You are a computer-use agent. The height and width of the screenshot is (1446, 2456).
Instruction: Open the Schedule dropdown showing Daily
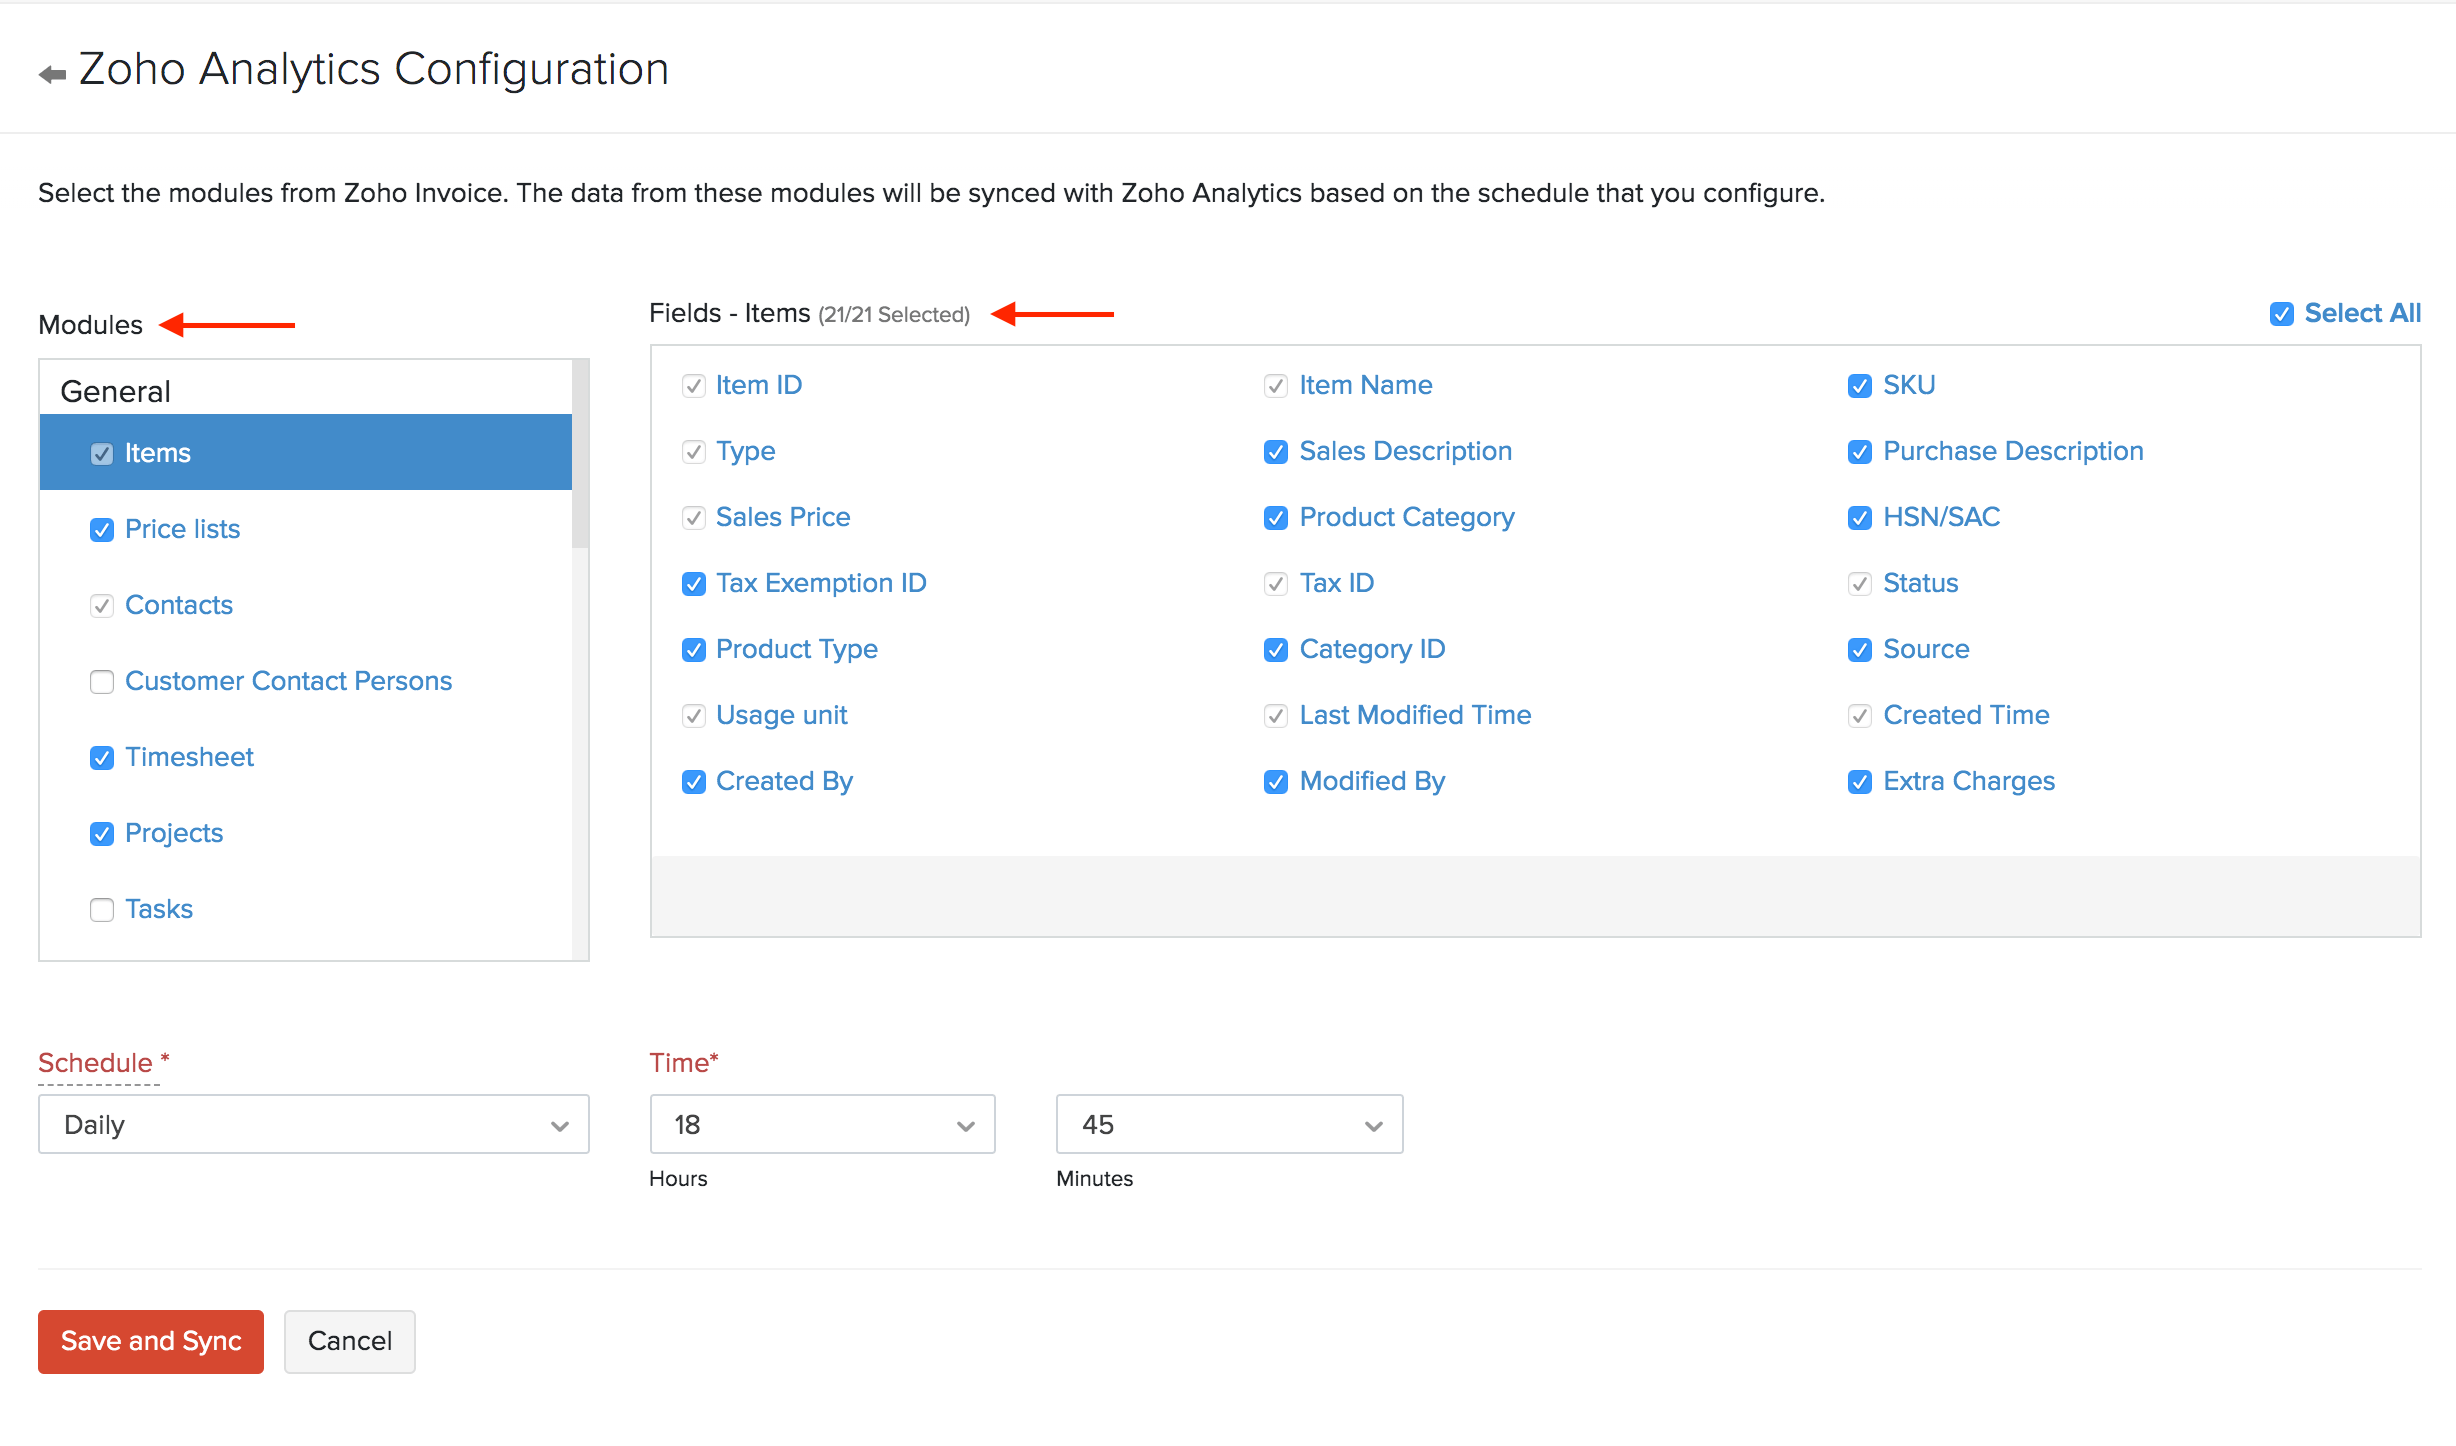(313, 1125)
